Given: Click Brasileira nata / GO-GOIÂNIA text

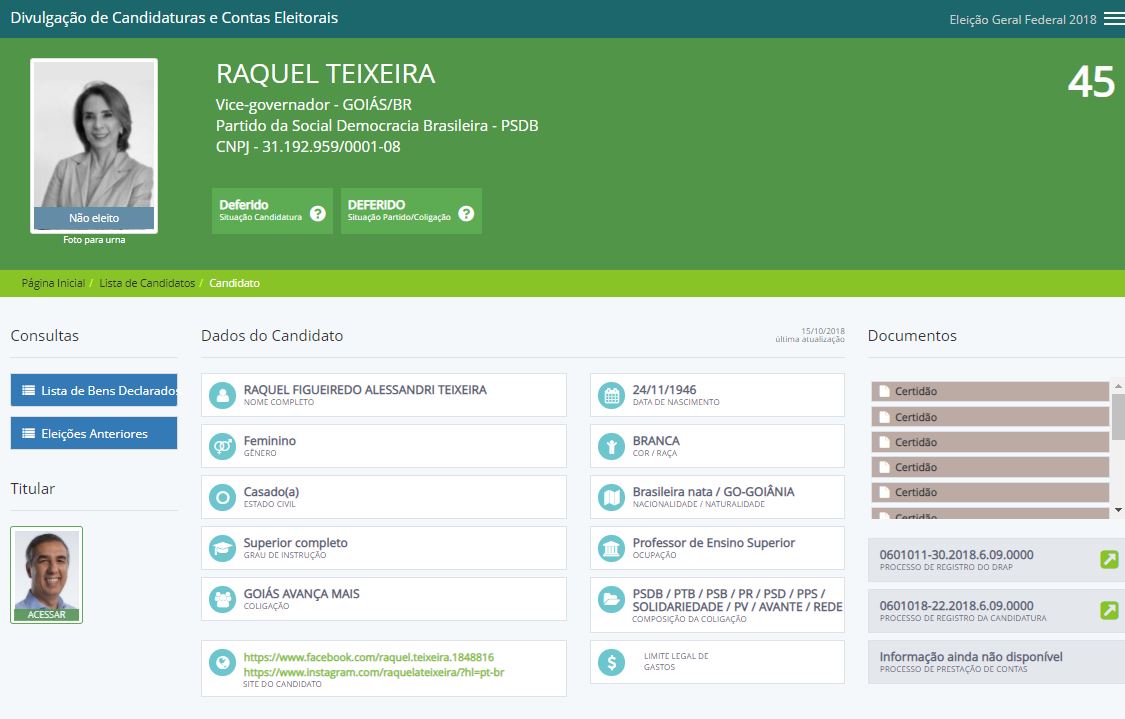Looking at the screenshot, I should click(x=713, y=492).
